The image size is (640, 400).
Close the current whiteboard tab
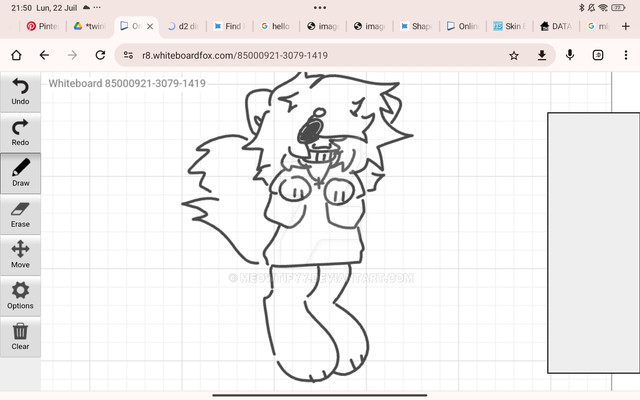click(150, 26)
